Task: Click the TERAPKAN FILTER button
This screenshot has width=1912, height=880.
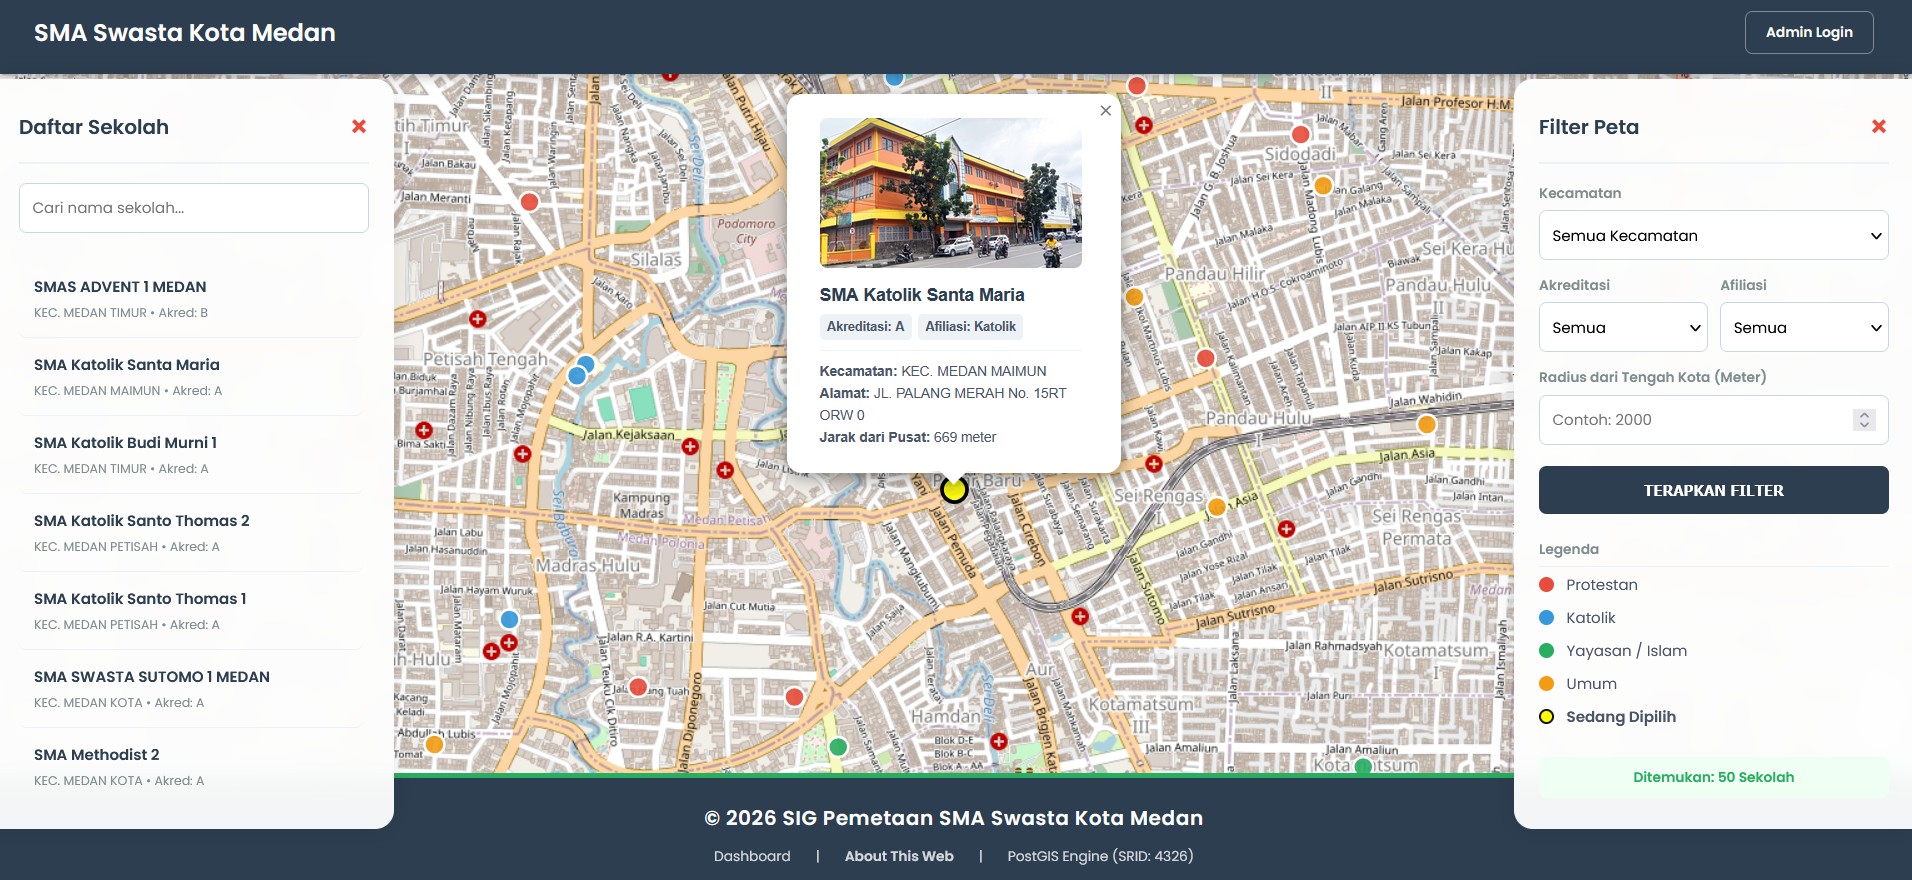Action: click(1713, 490)
